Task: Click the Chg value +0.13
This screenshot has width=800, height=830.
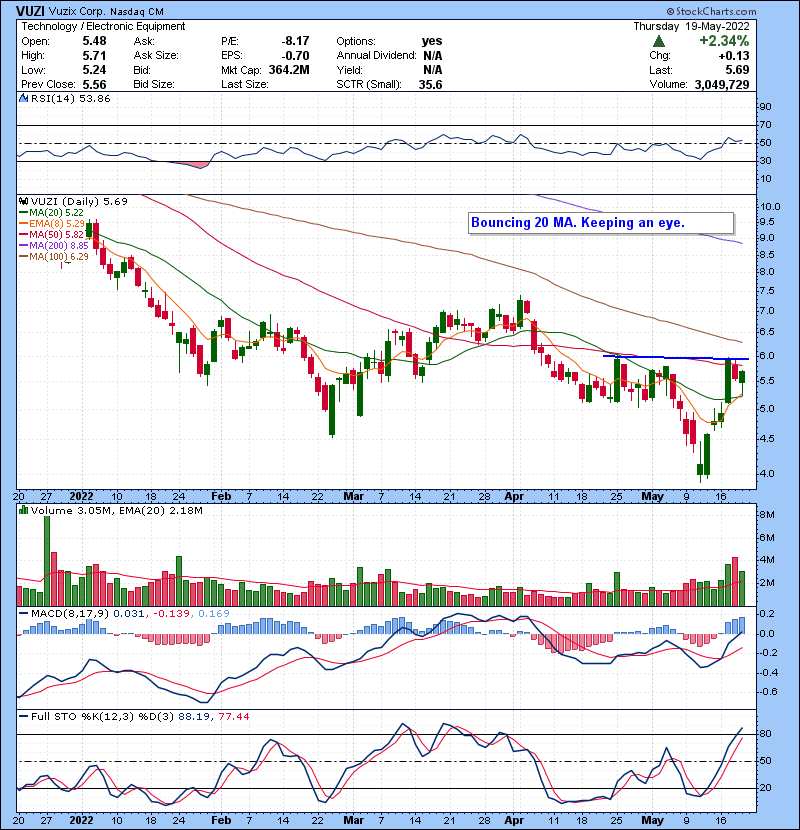Action: click(734, 56)
